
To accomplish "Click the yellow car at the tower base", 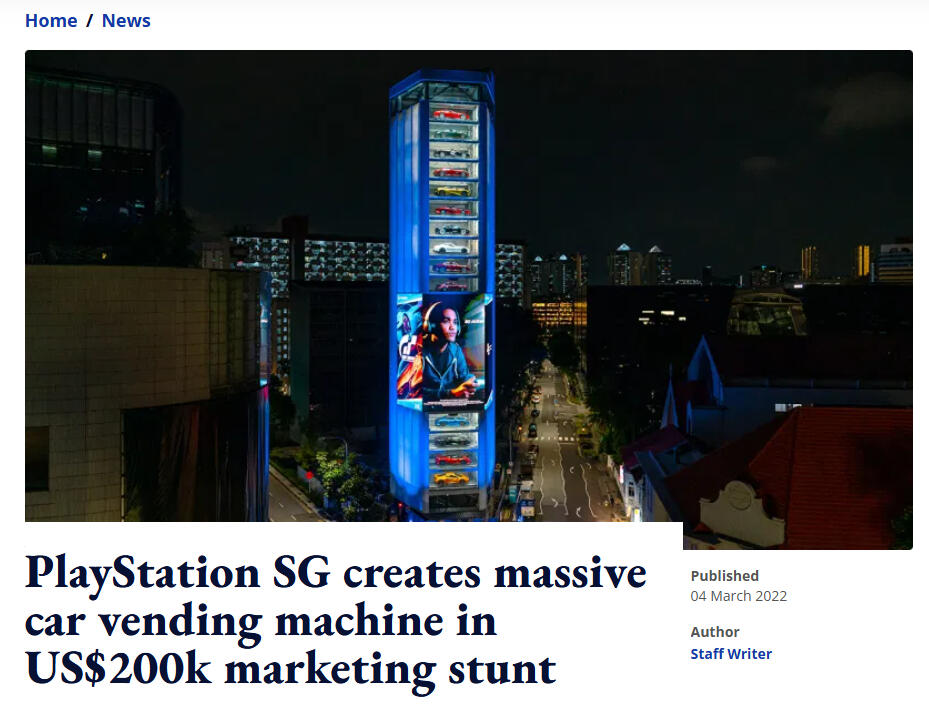I will click(451, 478).
